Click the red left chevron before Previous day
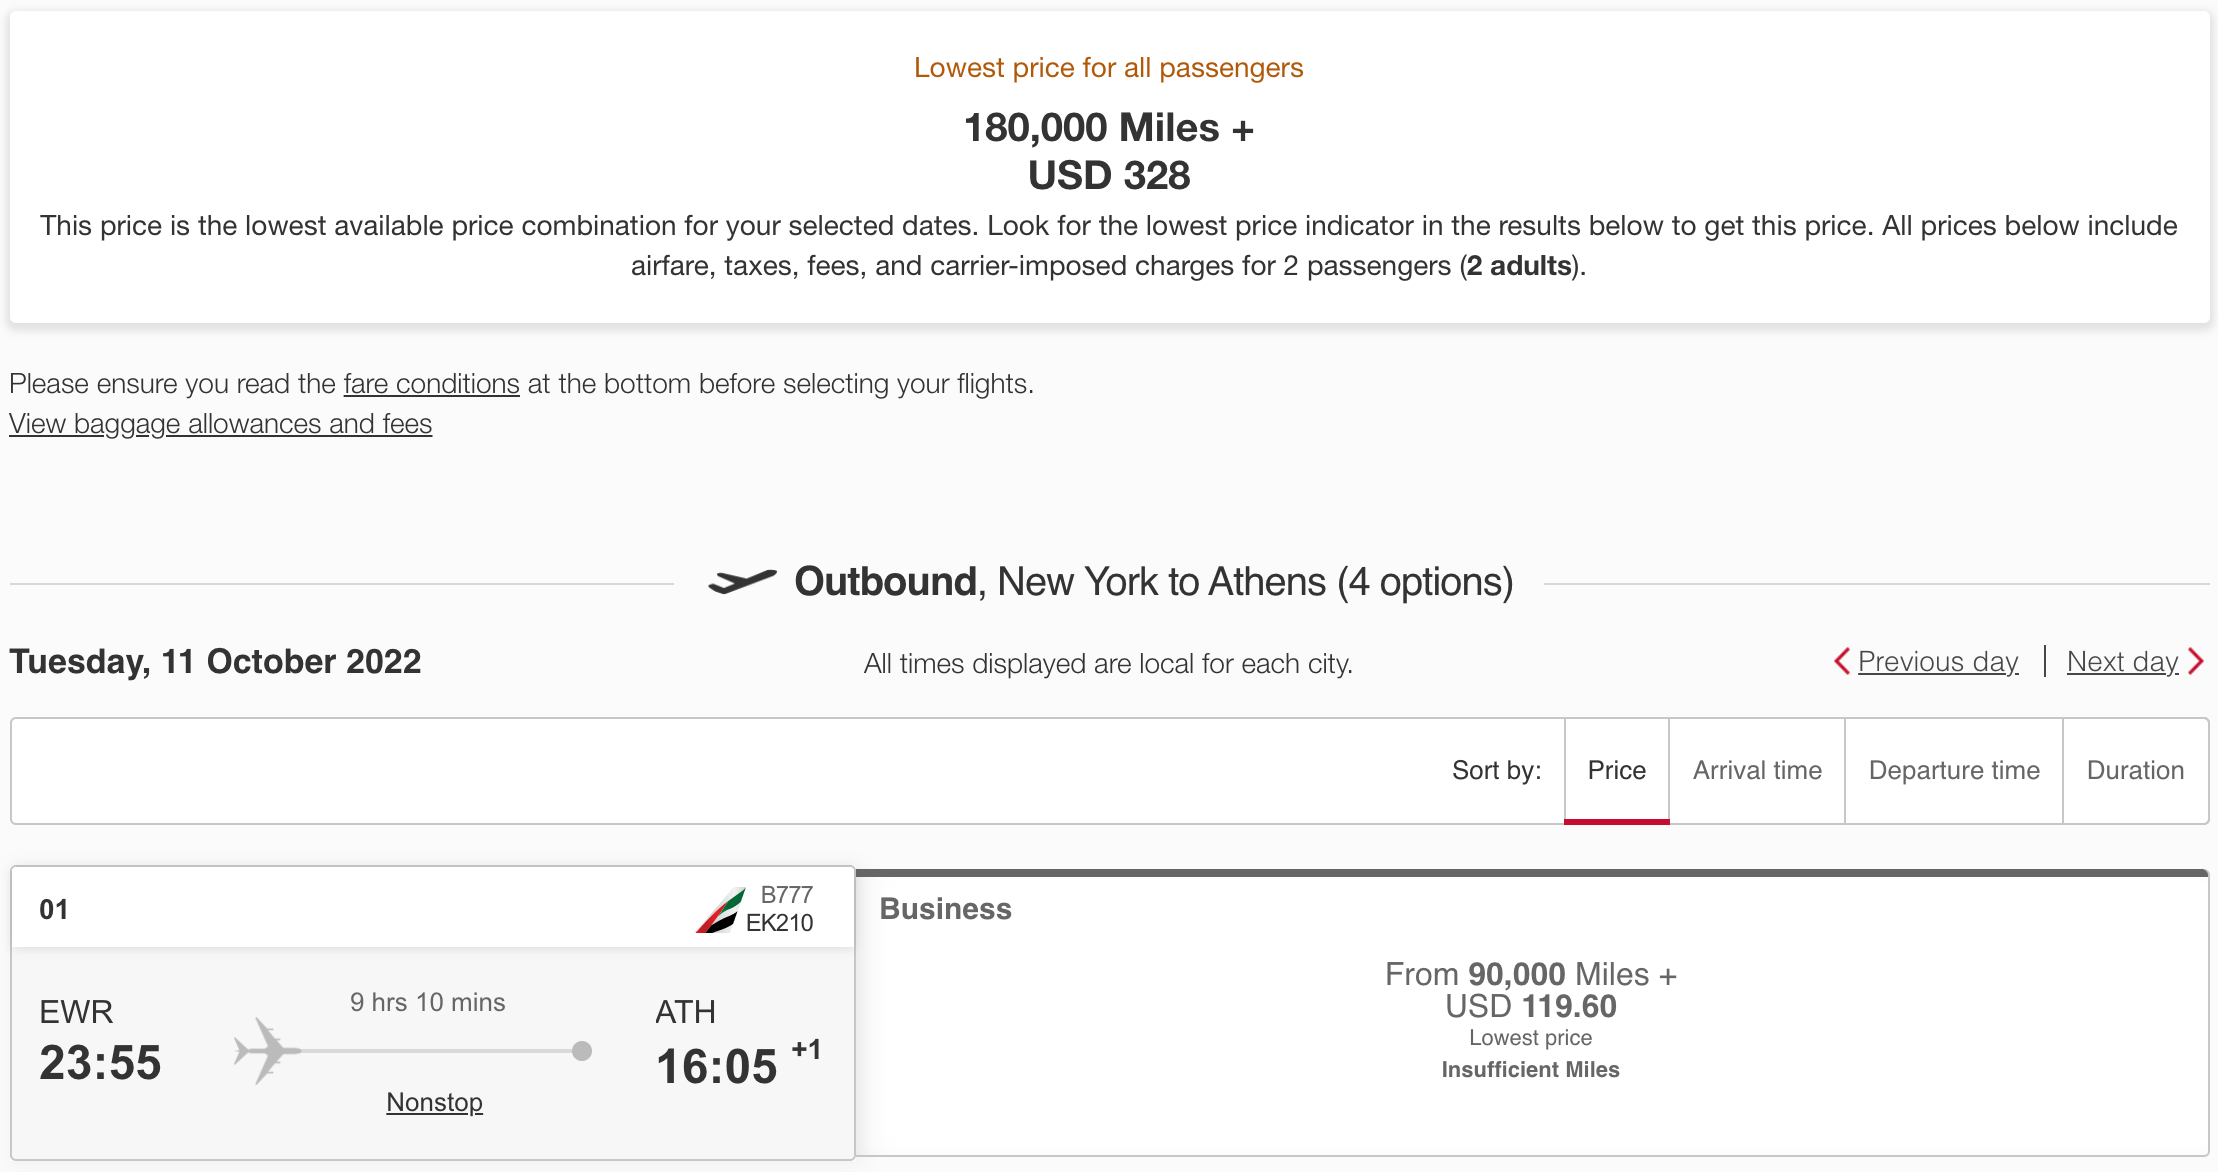Screen dimensions: 2218x1172 (x=1843, y=661)
